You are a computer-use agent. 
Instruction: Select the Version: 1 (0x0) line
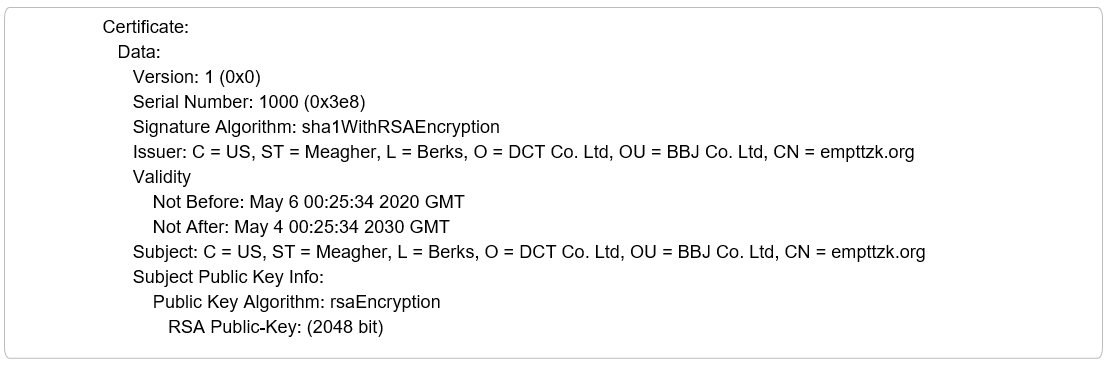pos(197,76)
